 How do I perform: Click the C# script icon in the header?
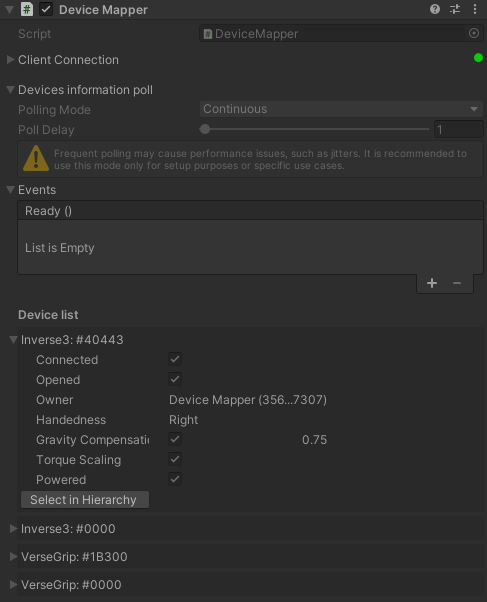(x=27, y=9)
